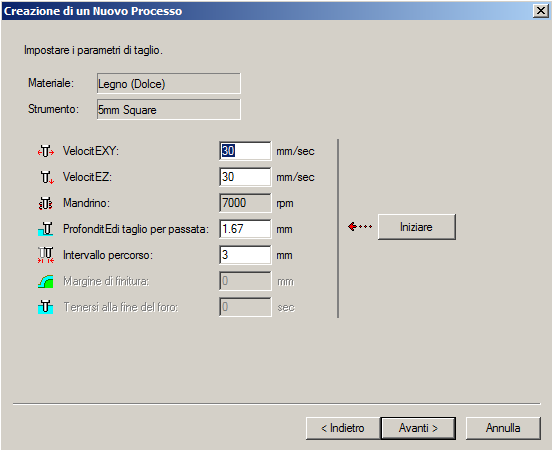Go forward with the Avanti button

click(418, 428)
